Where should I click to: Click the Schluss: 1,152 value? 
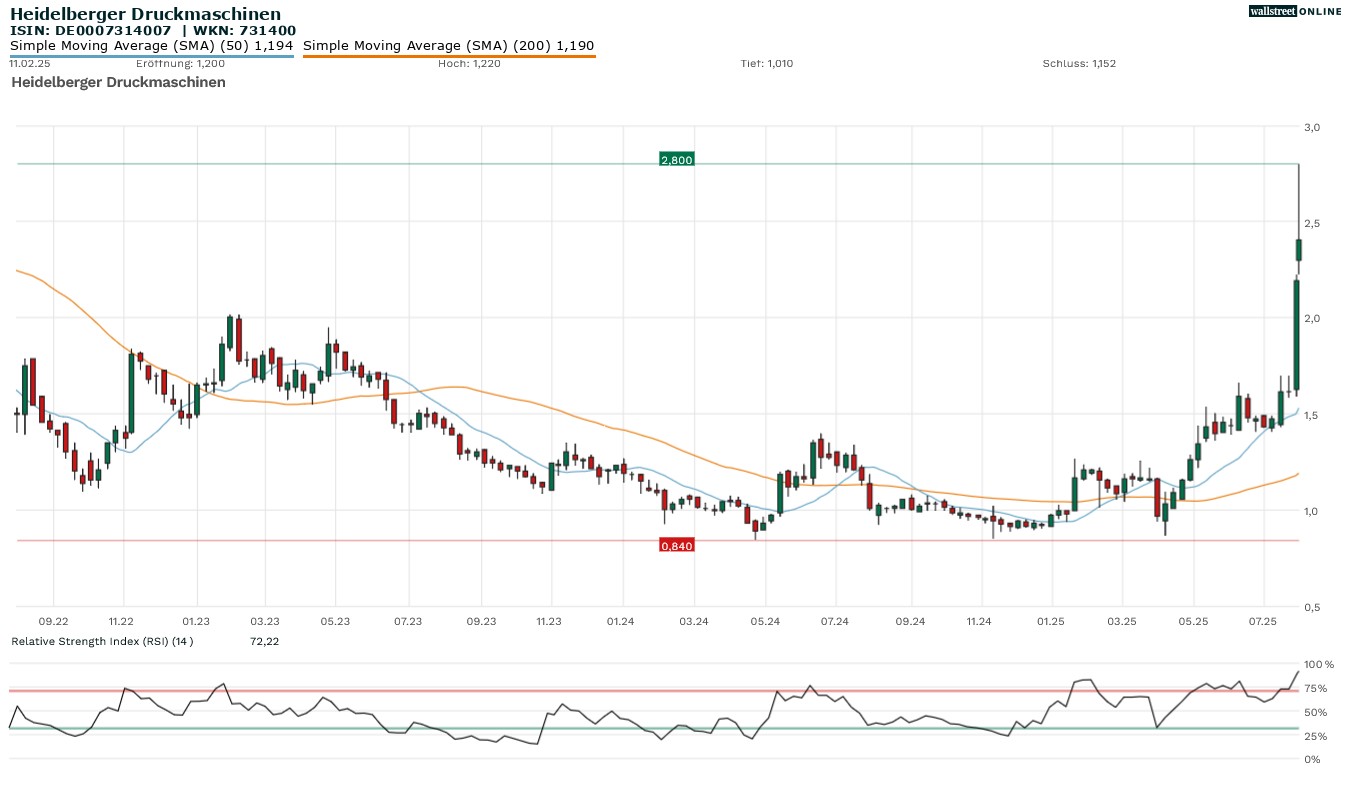pos(1079,63)
